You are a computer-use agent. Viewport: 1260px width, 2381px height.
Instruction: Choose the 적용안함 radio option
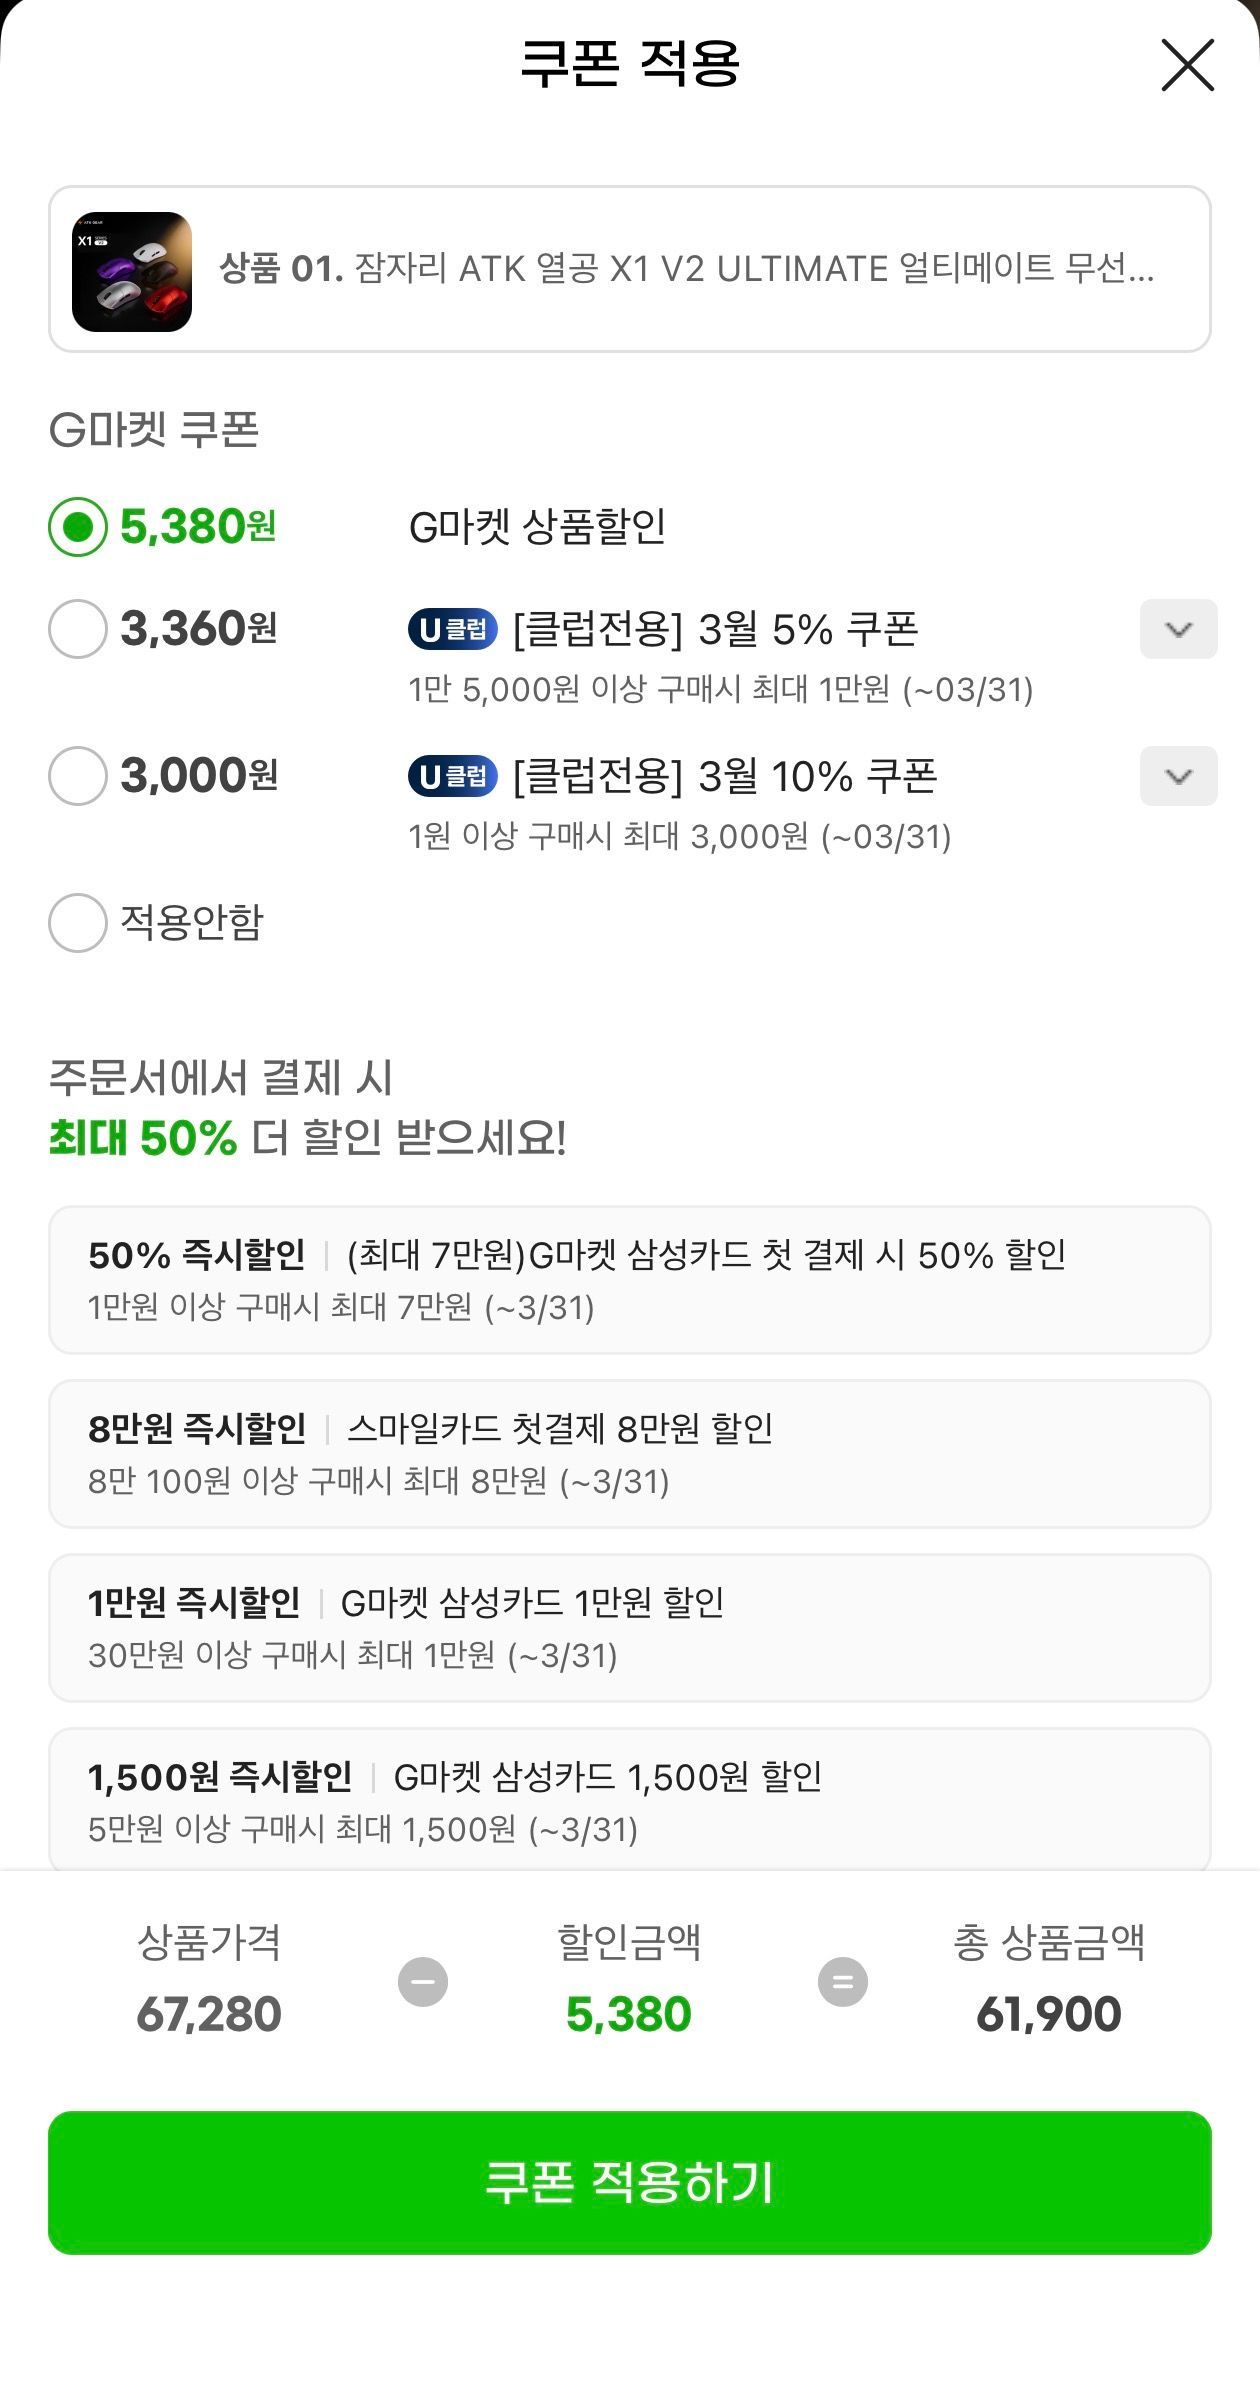pyautogui.click(x=78, y=922)
